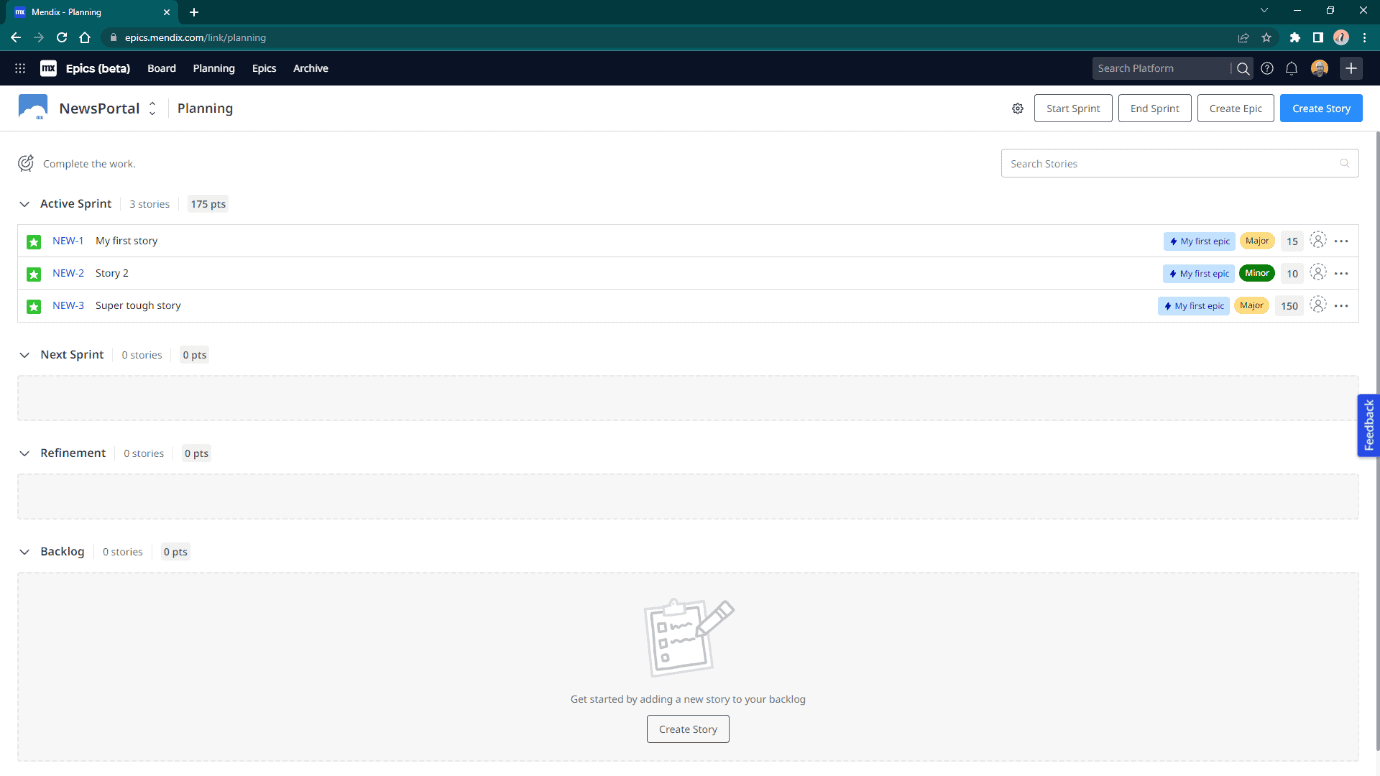Click the magnifier in Search Stories
The height and width of the screenshot is (776, 1380).
pos(1344,163)
